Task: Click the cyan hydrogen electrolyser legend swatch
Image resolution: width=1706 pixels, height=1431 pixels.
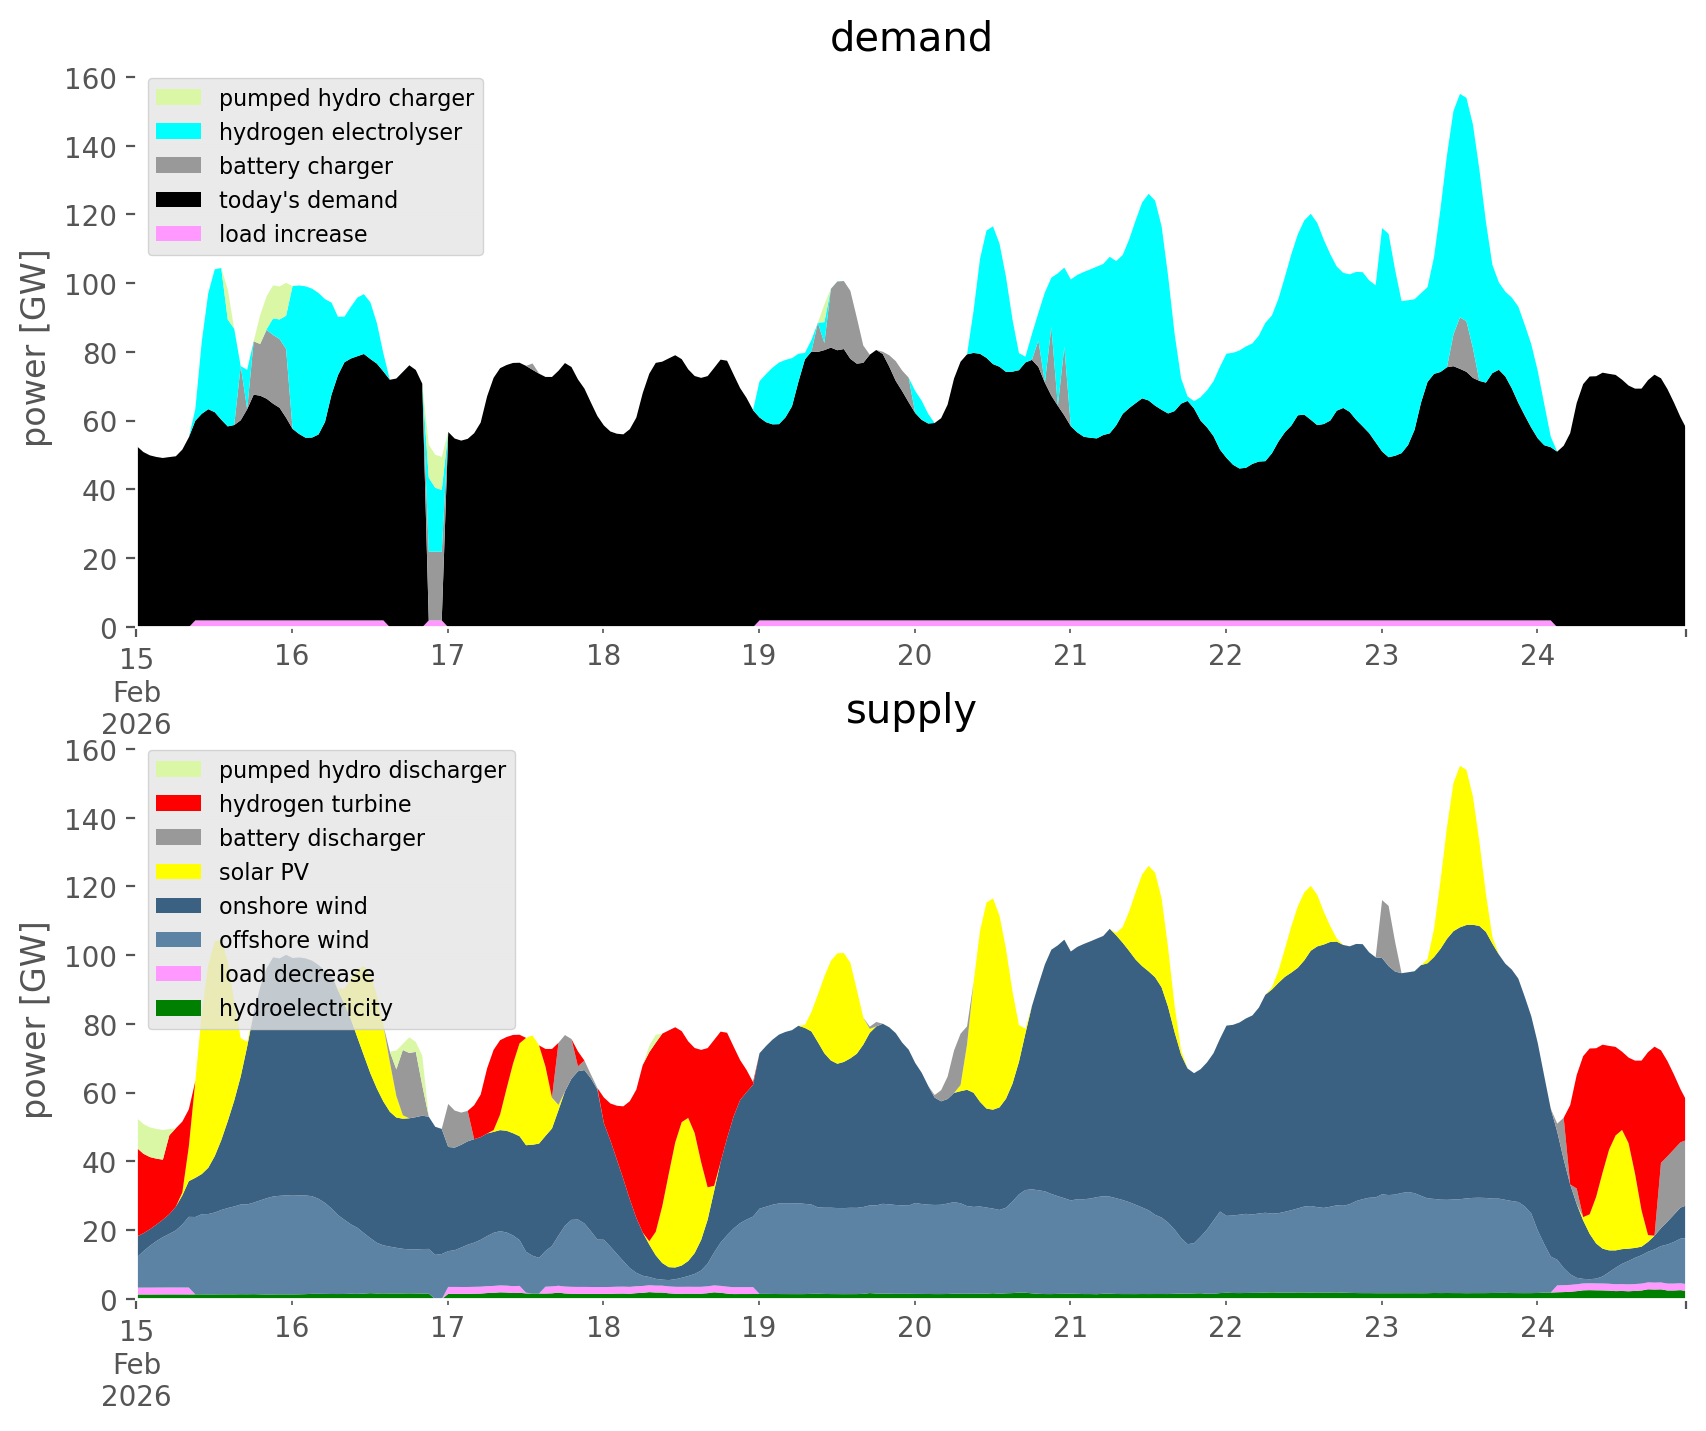Action: [x=179, y=132]
